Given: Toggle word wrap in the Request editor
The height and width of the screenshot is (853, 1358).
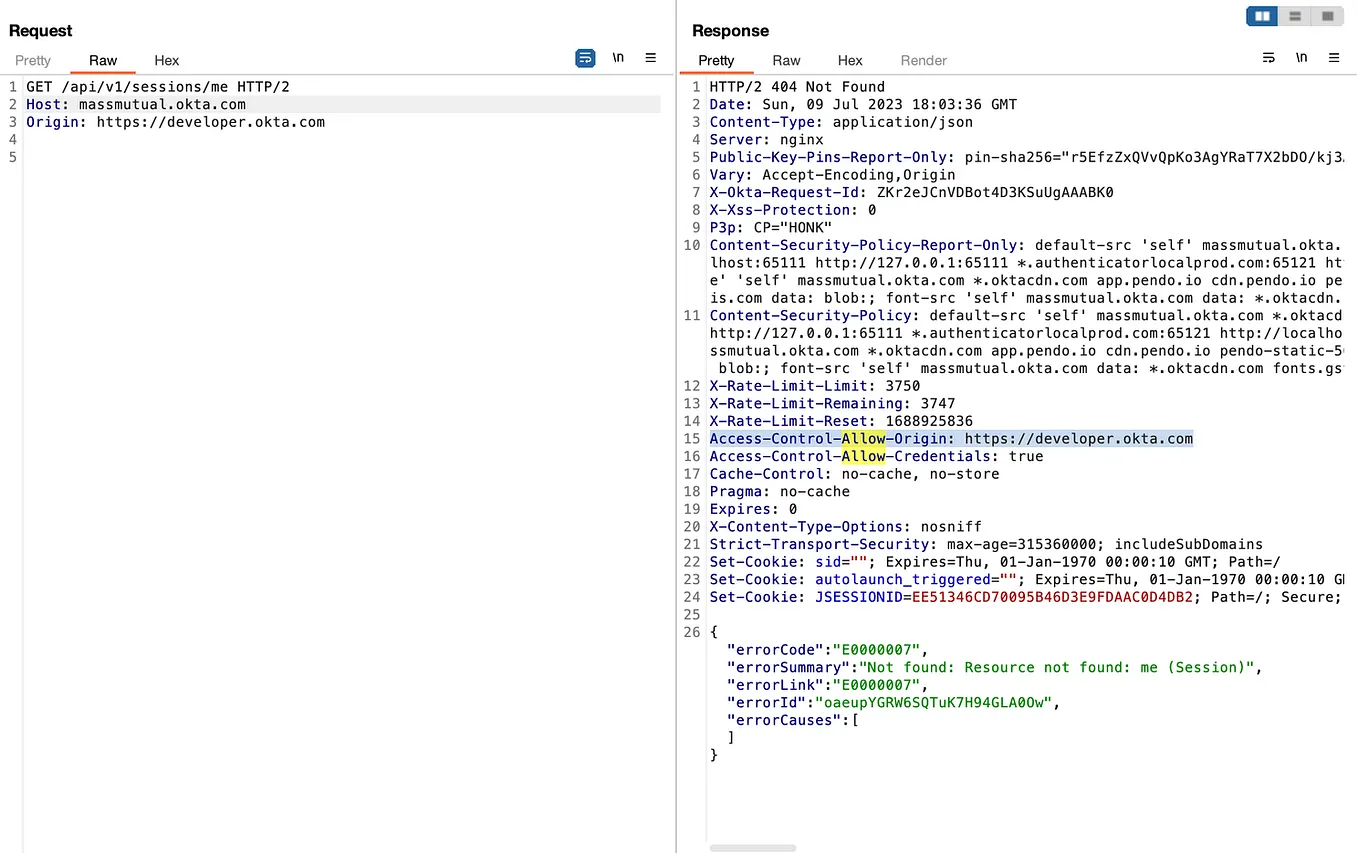Looking at the screenshot, I should 584,58.
